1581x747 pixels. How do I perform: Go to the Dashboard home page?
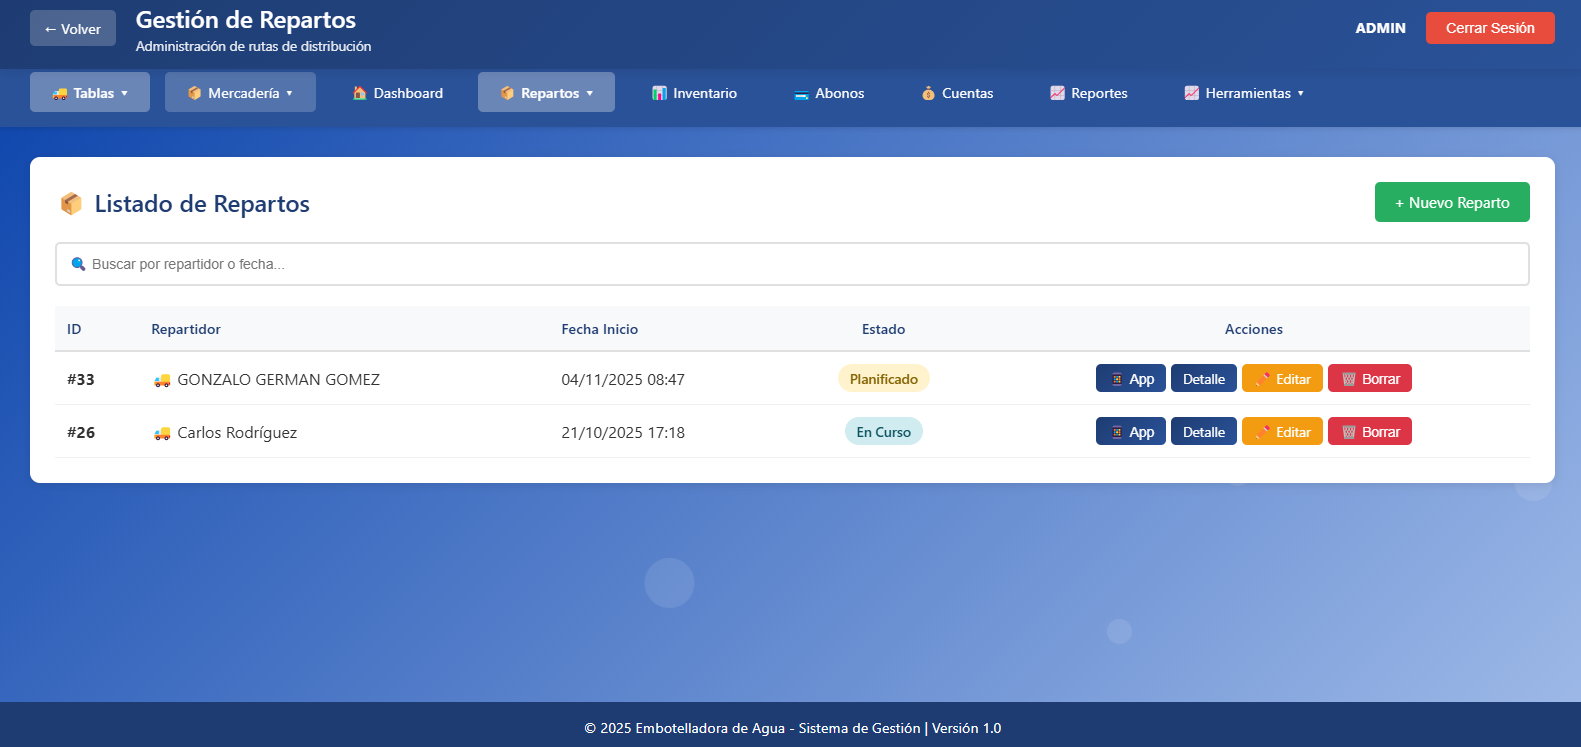(397, 93)
